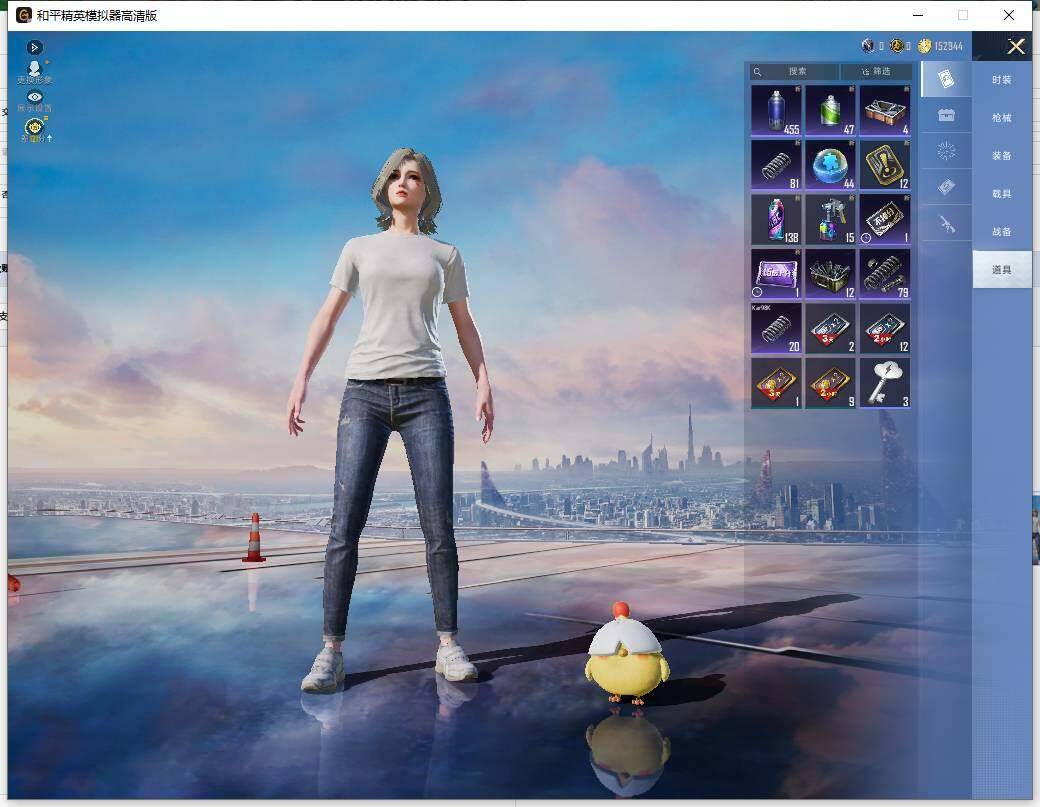Select the tool parts crate item (12)
The height and width of the screenshot is (807, 1040).
pos(830,274)
